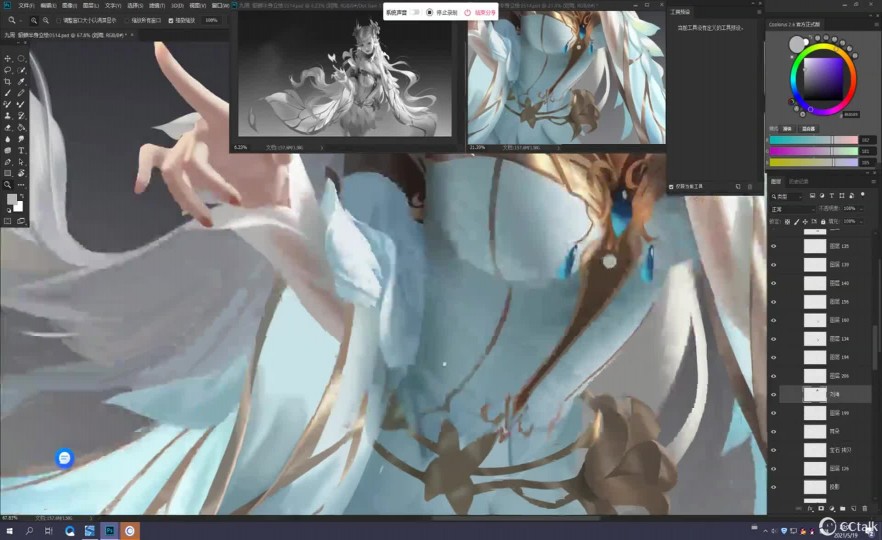
Task: Toggle Quick Mask mode icon
Action: pos(8,221)
